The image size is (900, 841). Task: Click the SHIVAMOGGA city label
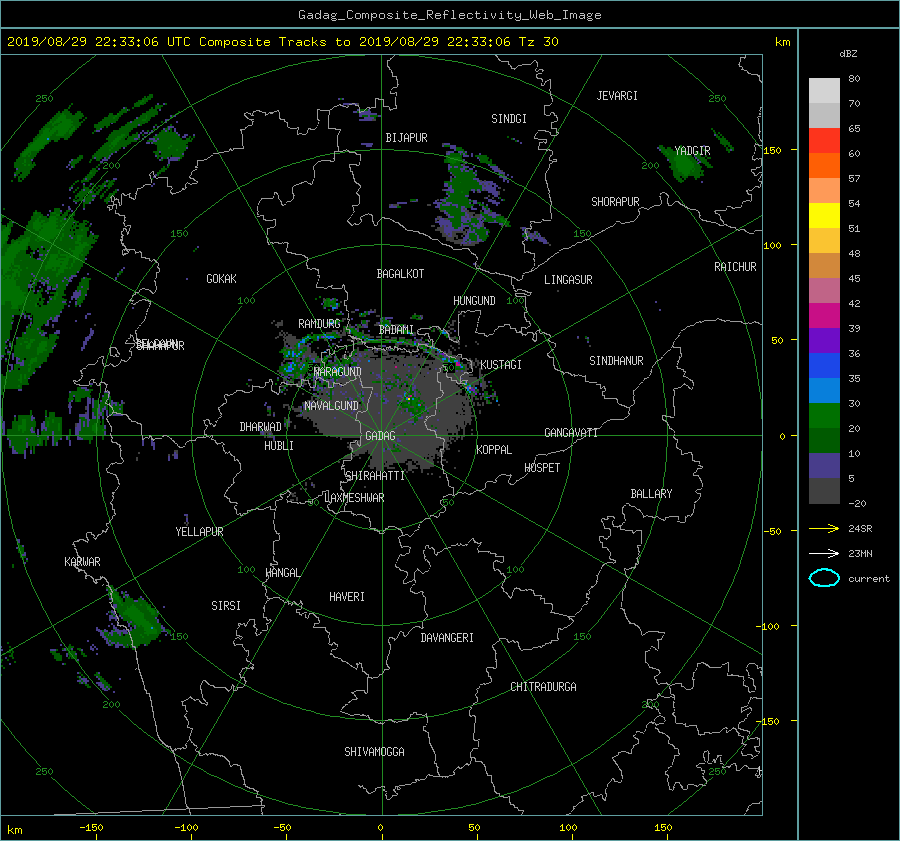coord(374,752)
